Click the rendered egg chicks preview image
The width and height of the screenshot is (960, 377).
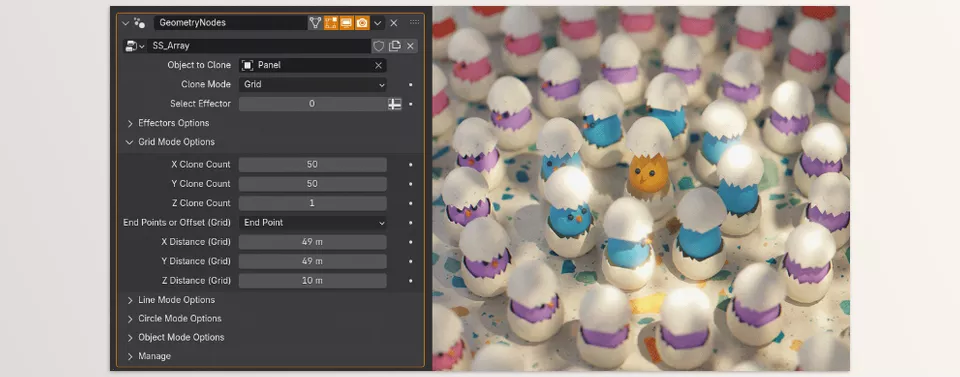tap(641, 188)
